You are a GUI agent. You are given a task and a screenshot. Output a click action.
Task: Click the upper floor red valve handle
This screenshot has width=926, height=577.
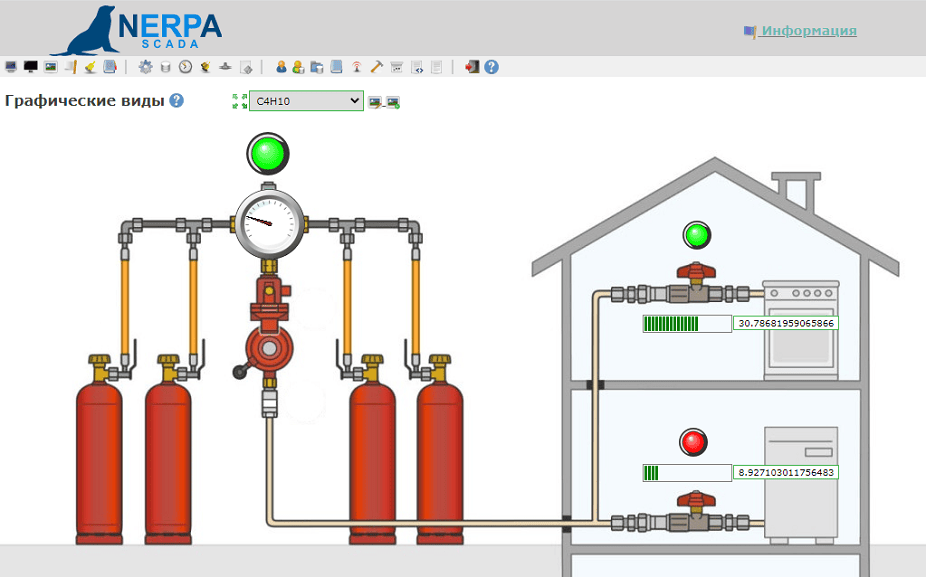(696, 272)
